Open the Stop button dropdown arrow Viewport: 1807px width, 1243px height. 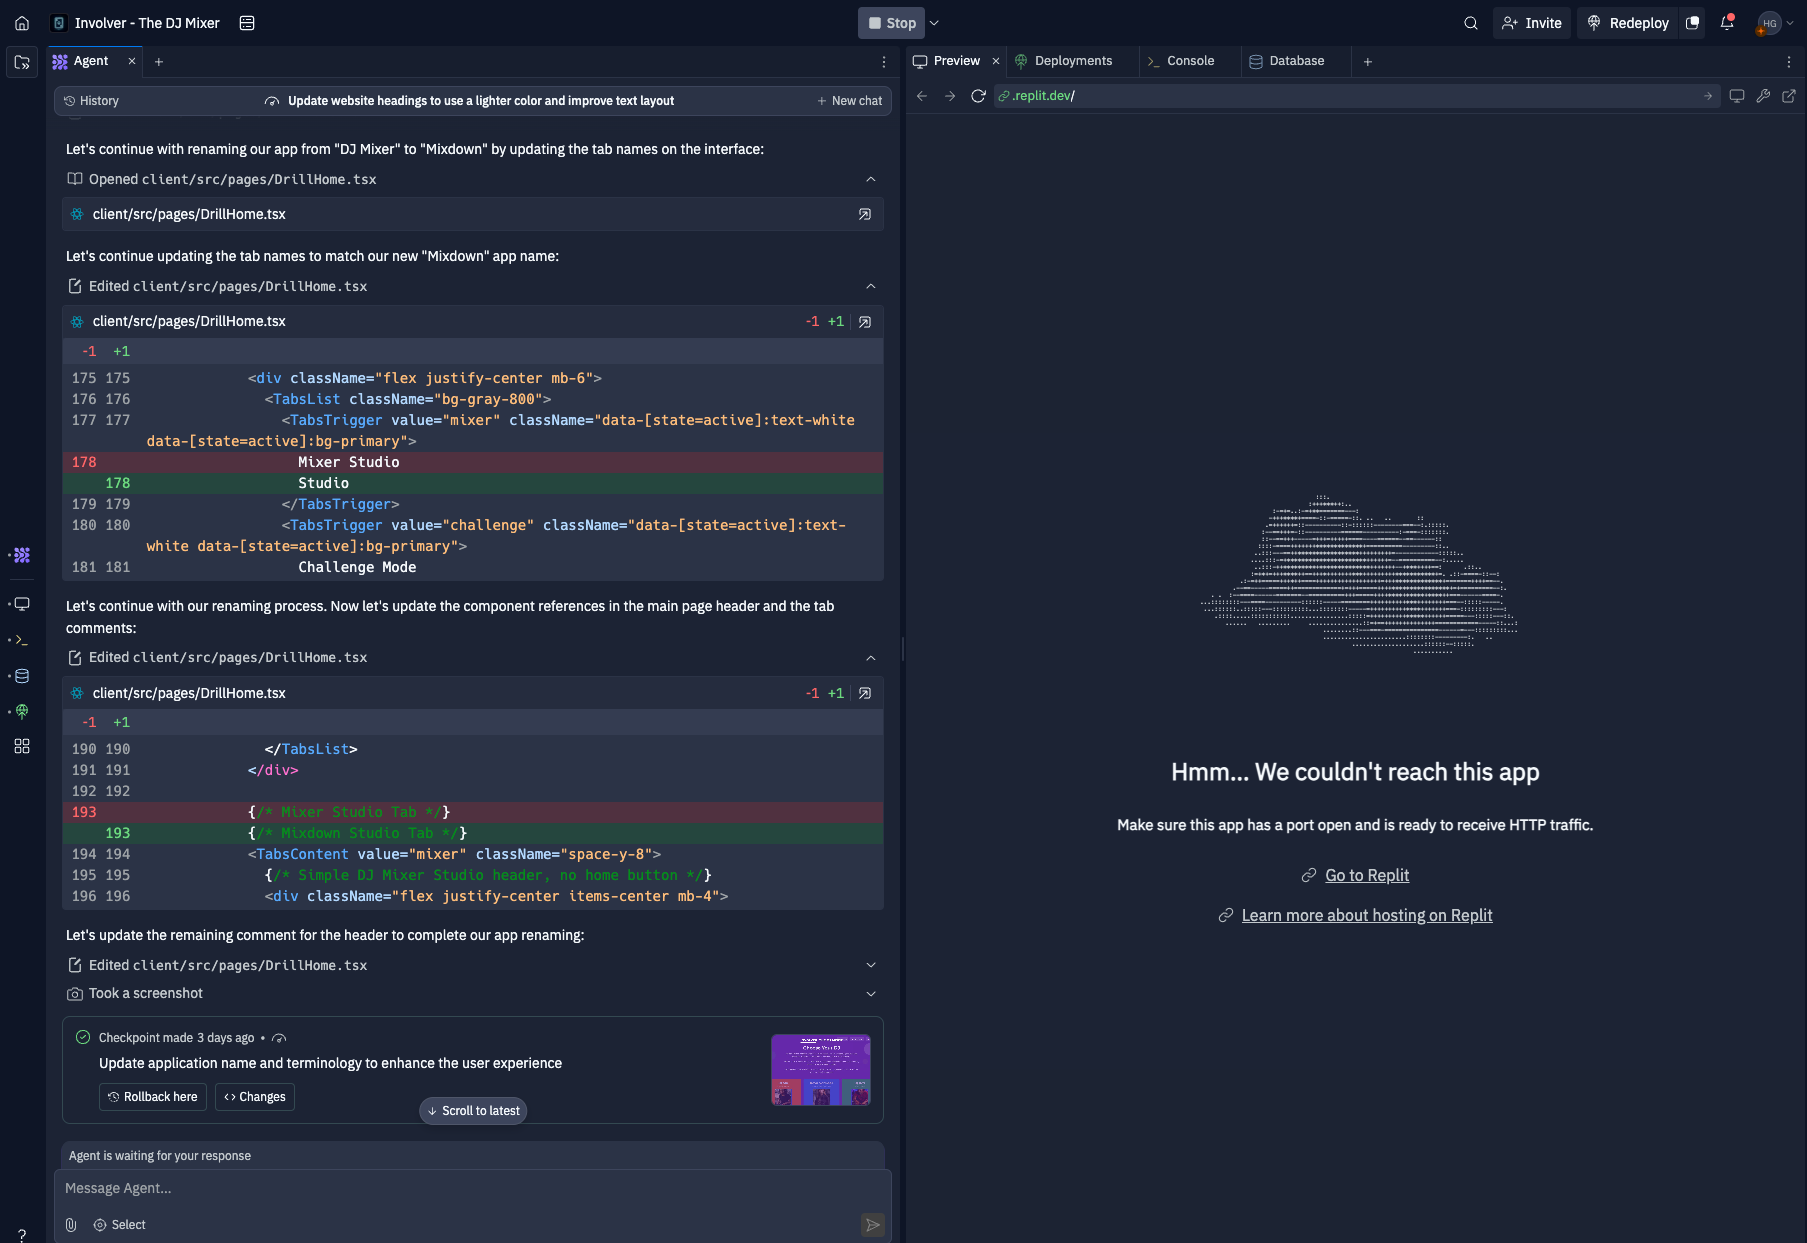[x=933, y=22]
